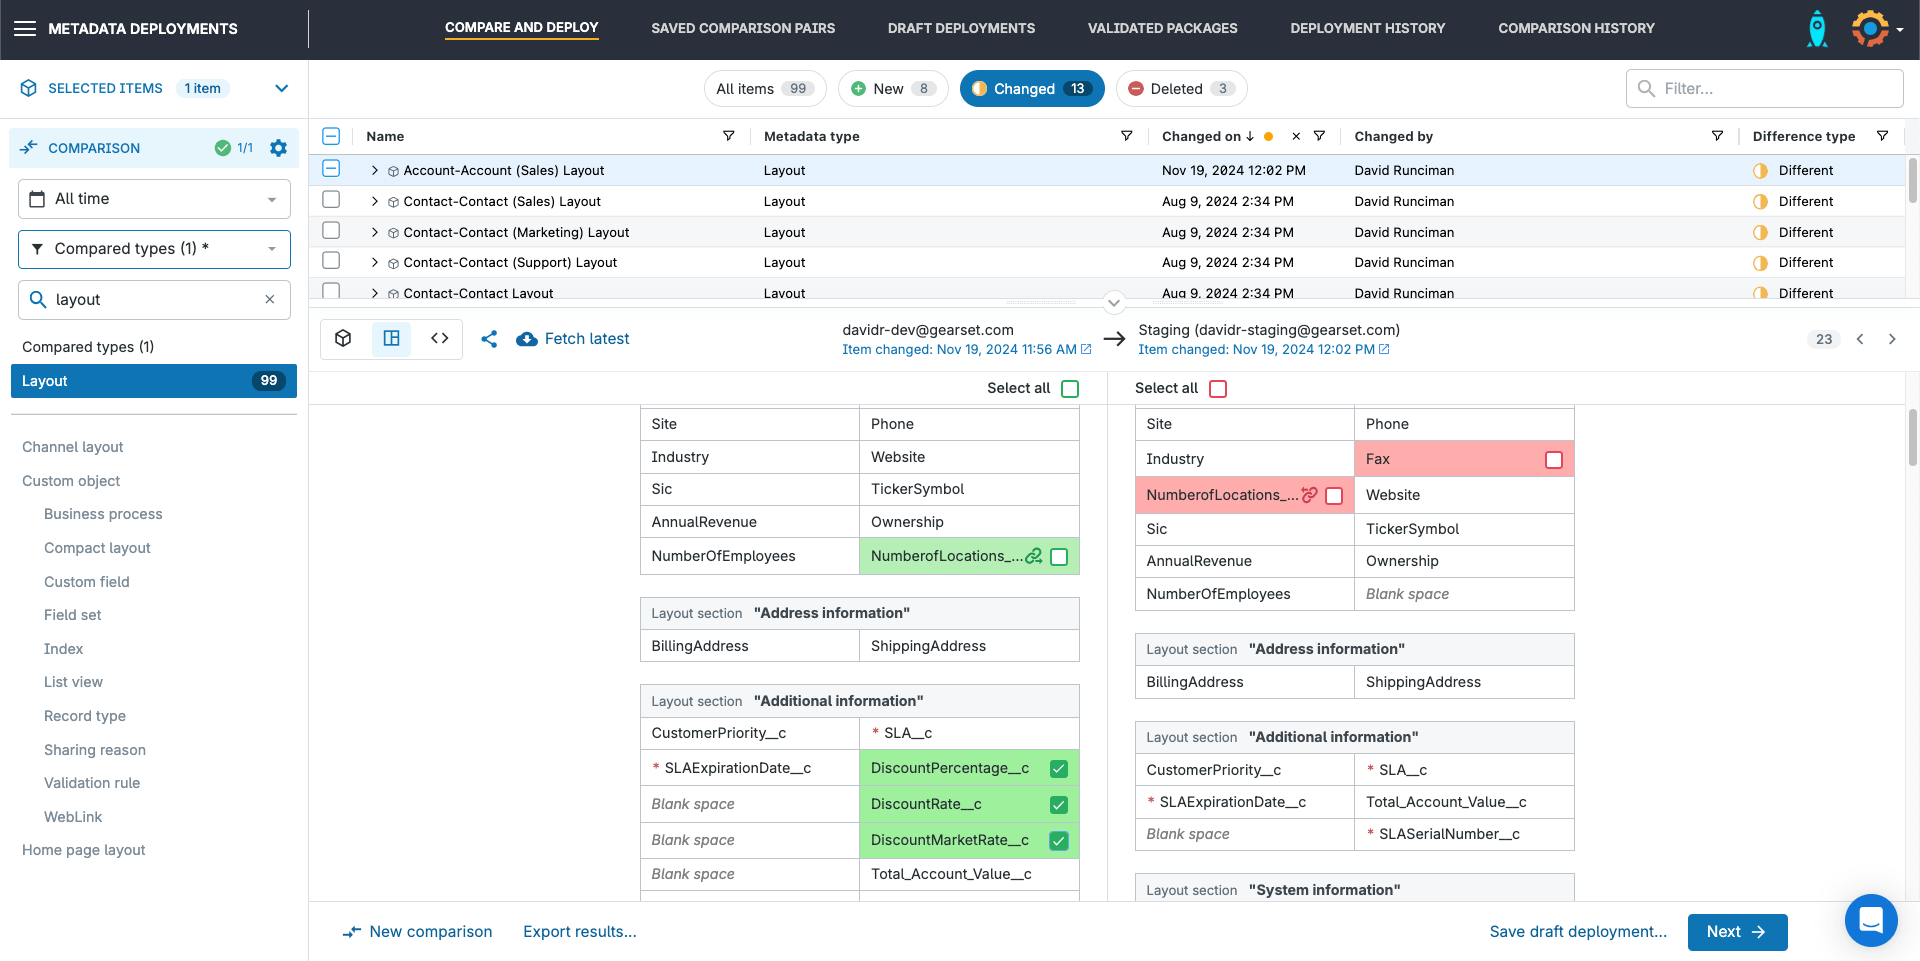
Task: Go to next difference arrow
Action: click(x=1892, y=339)
